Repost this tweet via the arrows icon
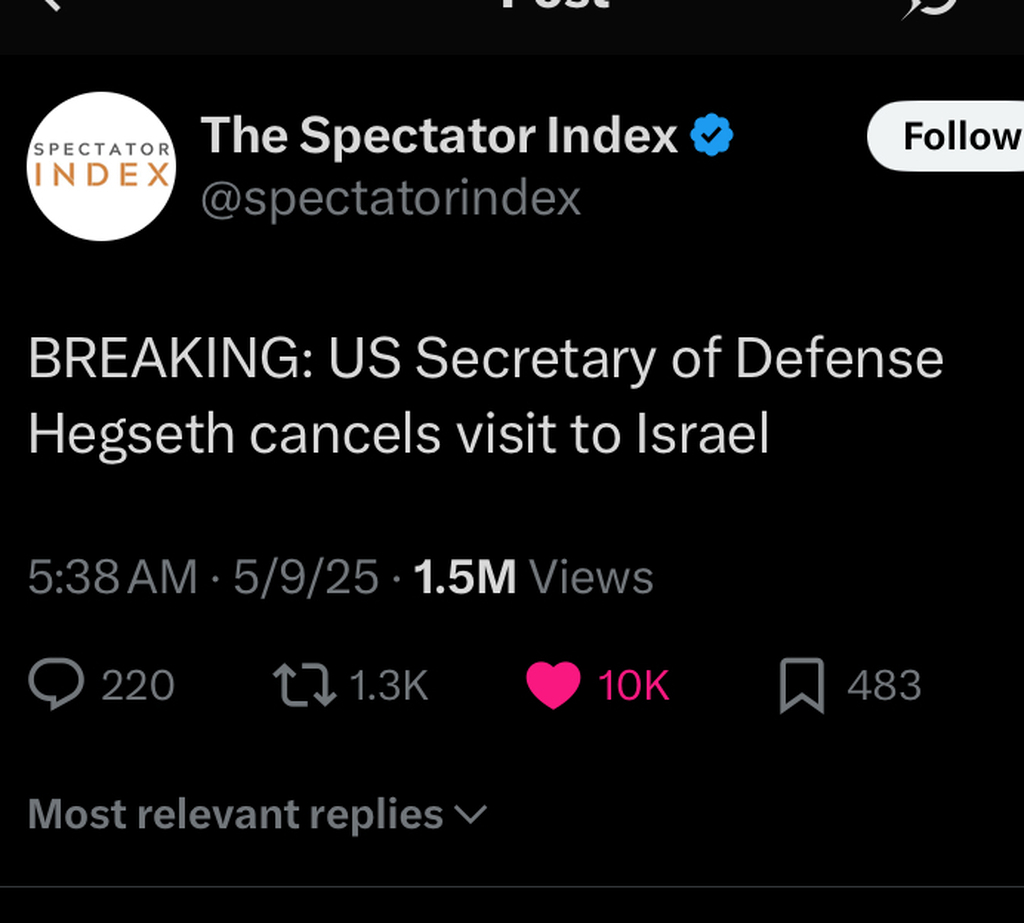Screen dimensions: 1024x923 tap(304, 686)
